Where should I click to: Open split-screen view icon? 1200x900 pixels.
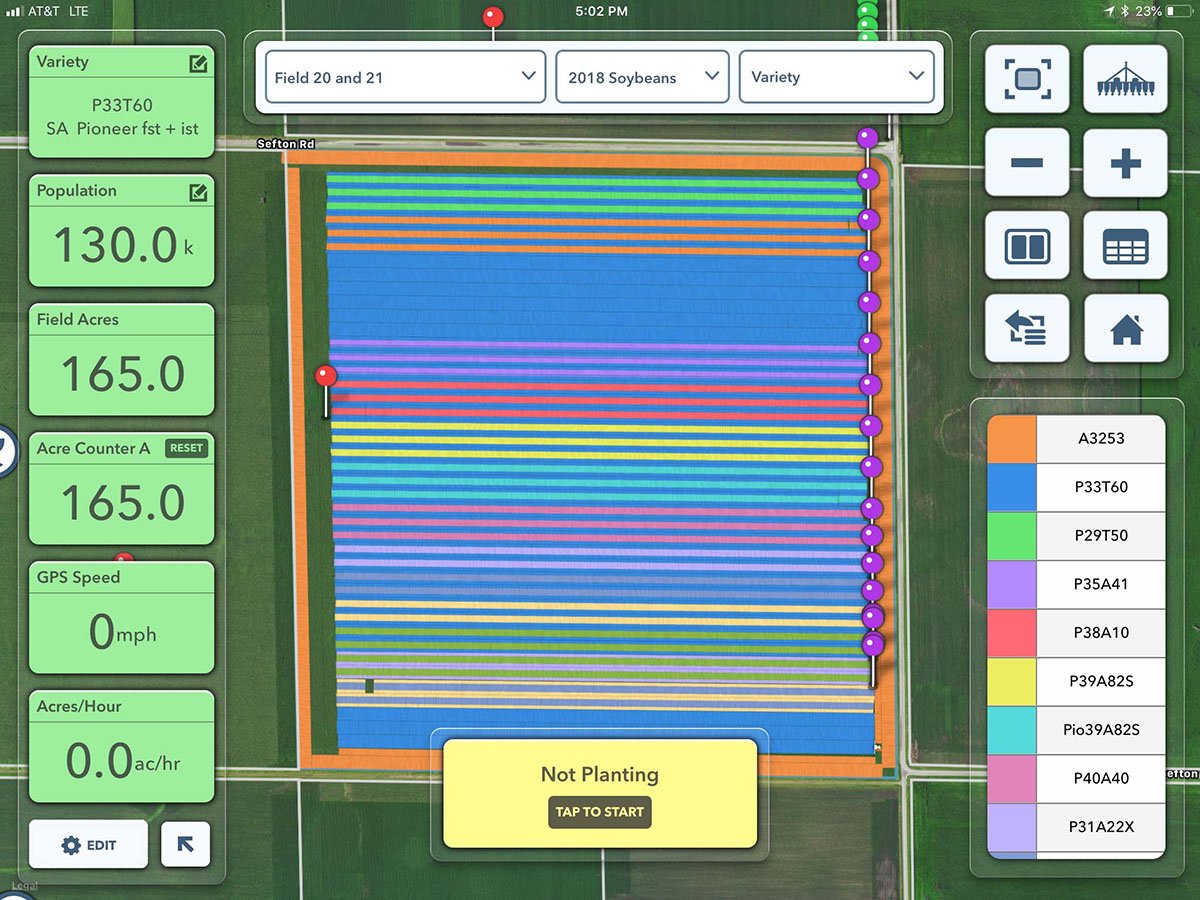pos(1027,245)
